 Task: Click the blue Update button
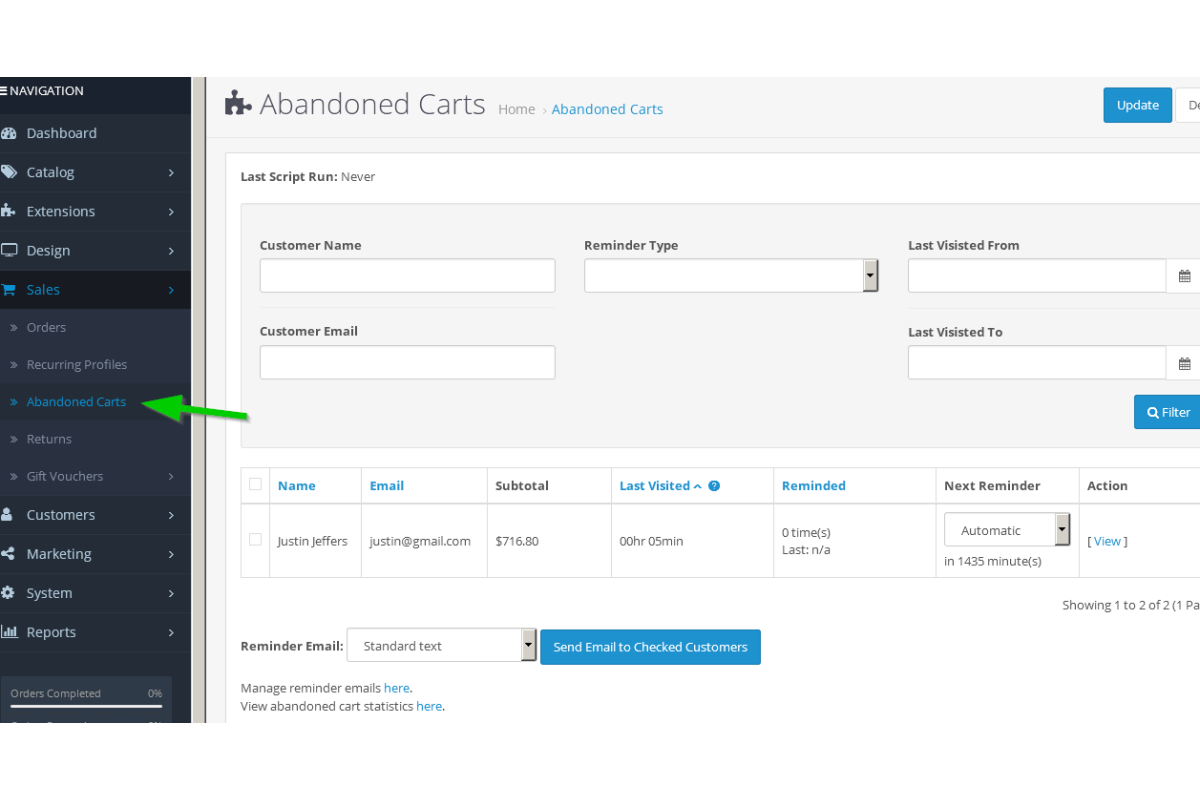[1137, 105]
